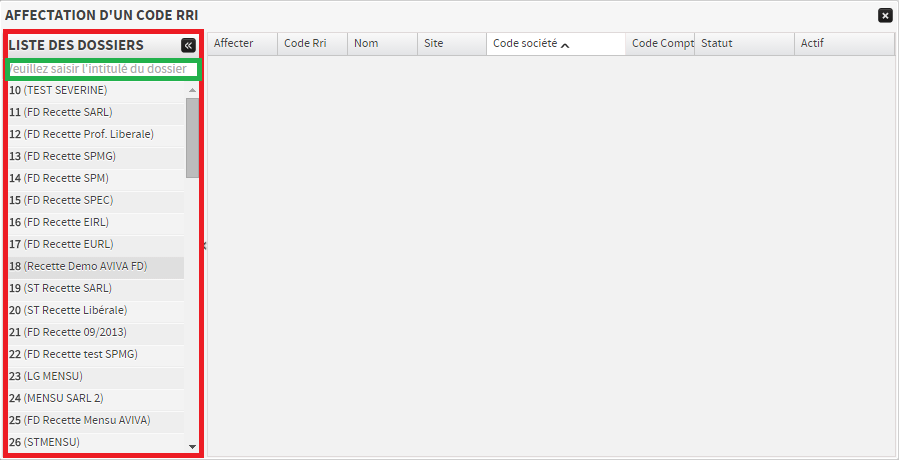Screen dimensions: 899x460
Task: Collapse the Liste des dossiers panel
Action: [x=188, y=45]
